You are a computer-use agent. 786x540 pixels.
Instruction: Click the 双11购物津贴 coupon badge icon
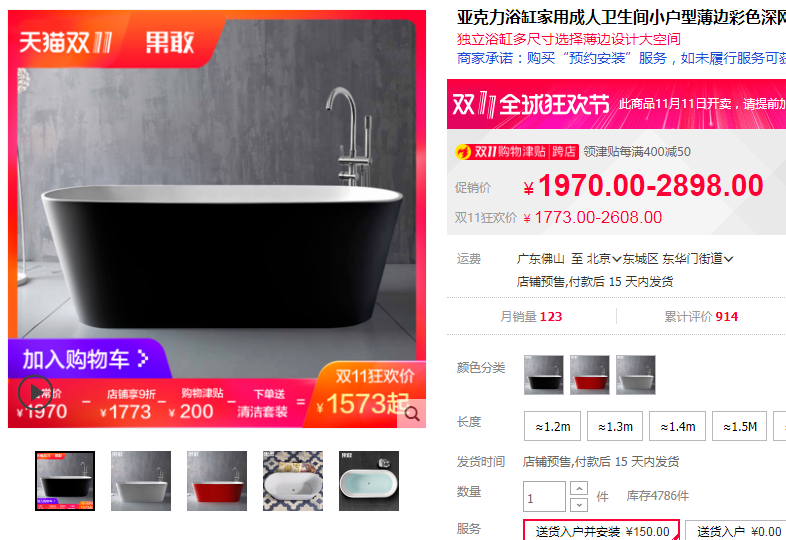tap(516, 152)
